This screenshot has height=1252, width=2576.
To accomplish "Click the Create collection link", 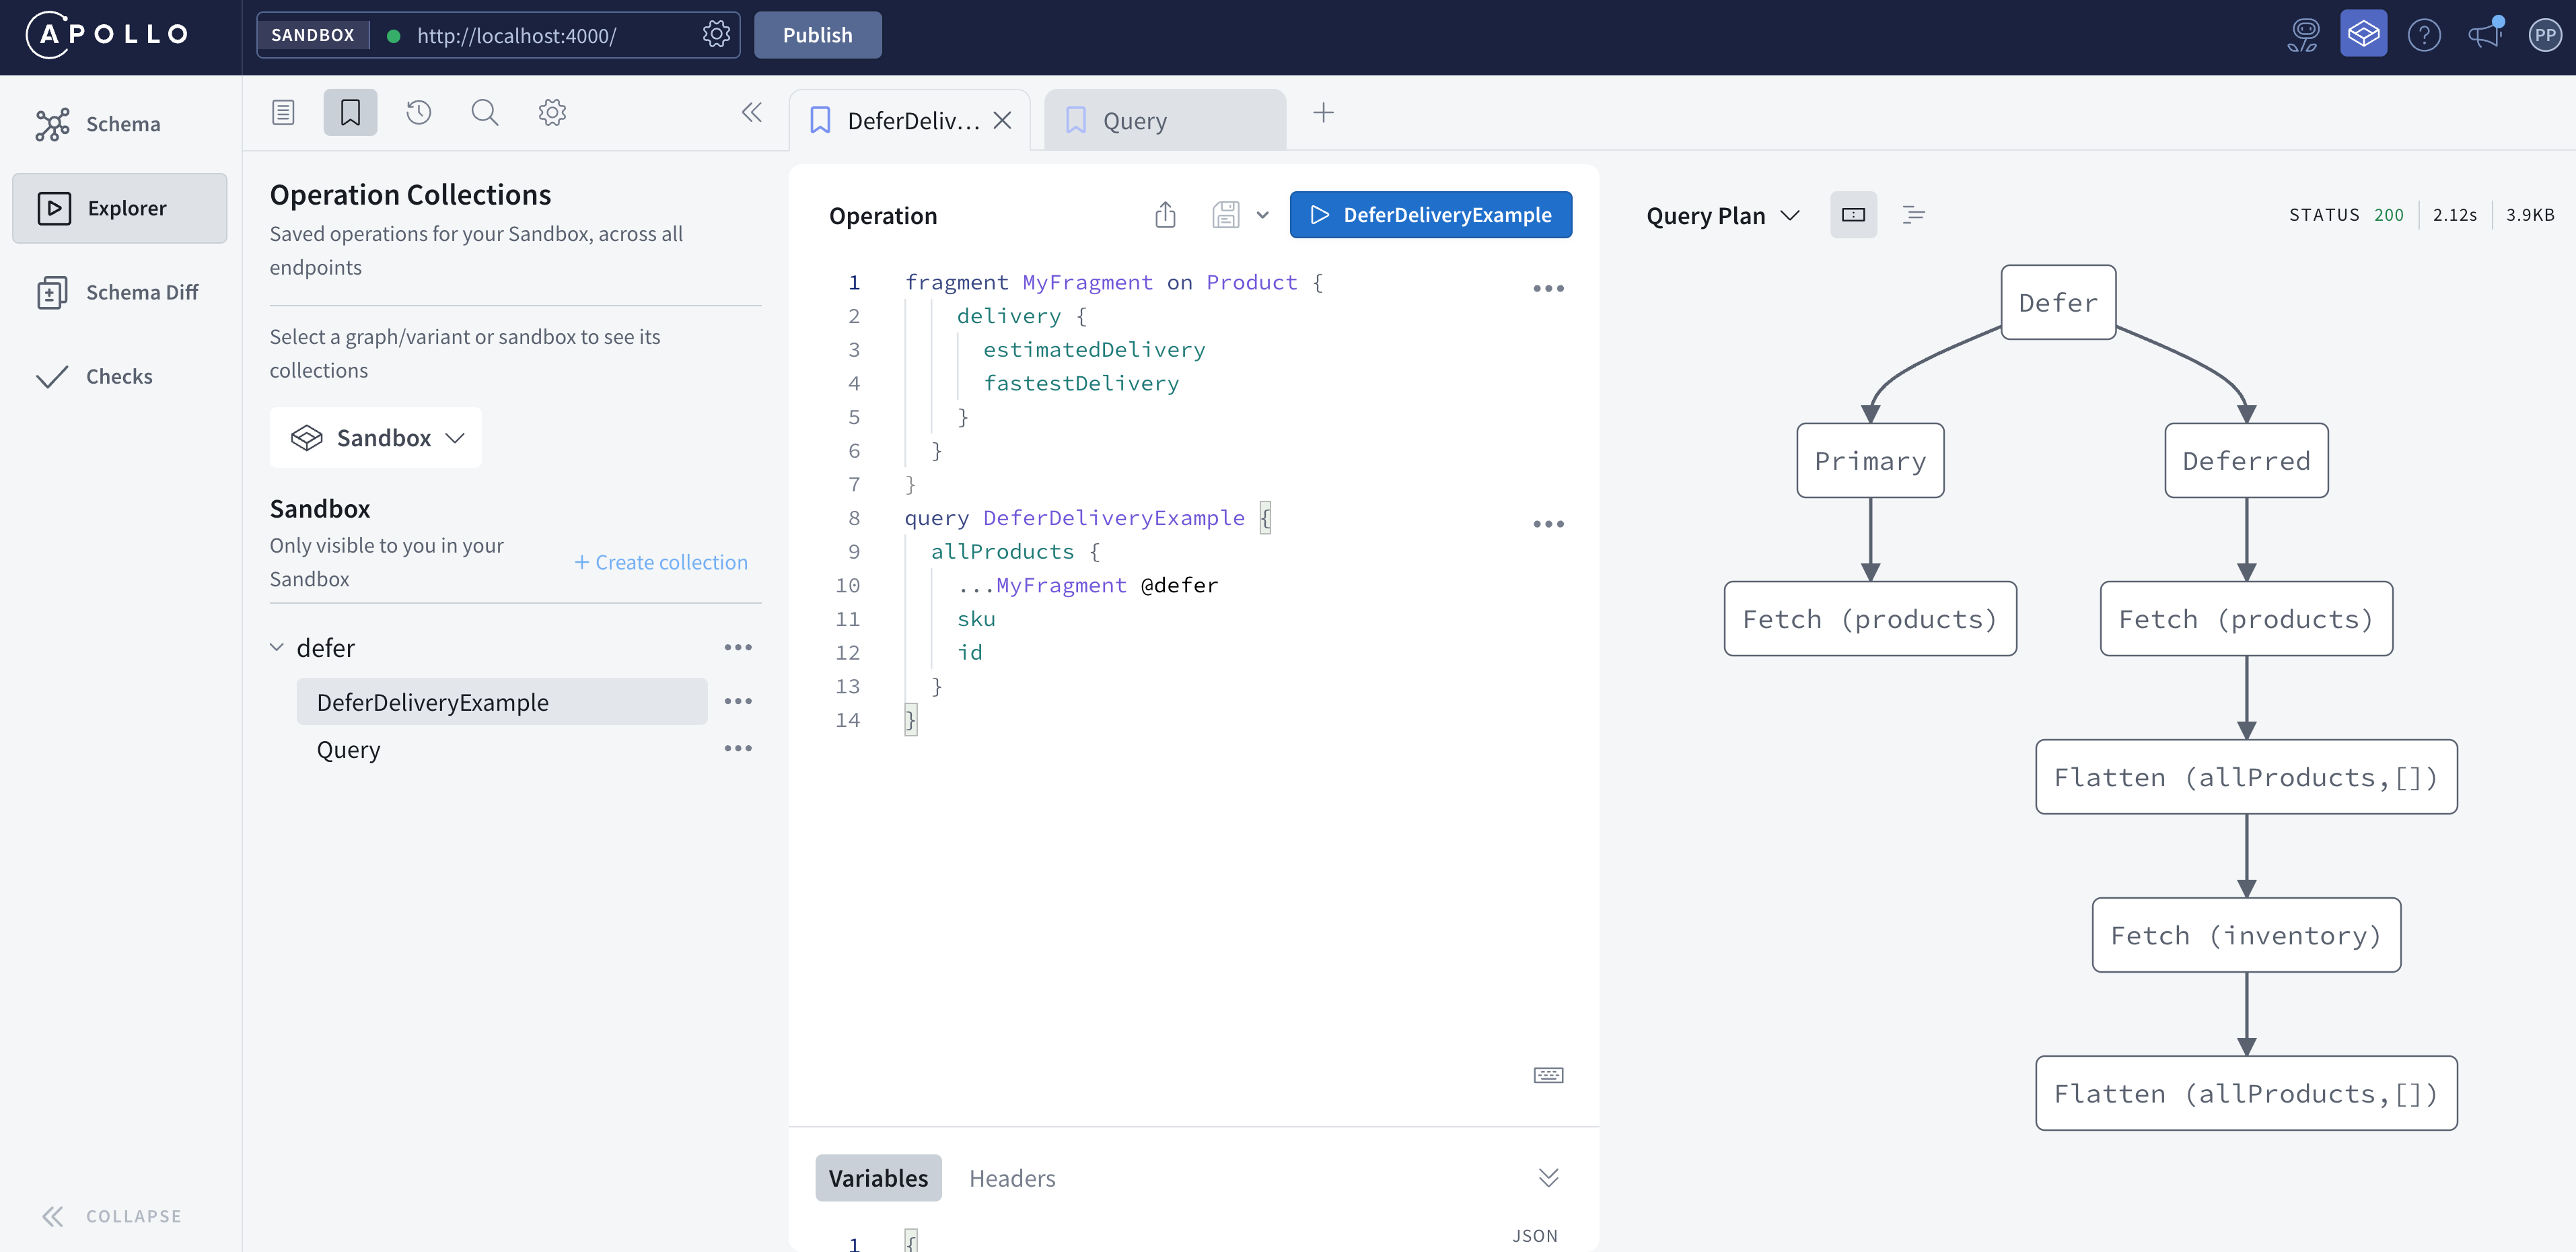I will (661, 562).
